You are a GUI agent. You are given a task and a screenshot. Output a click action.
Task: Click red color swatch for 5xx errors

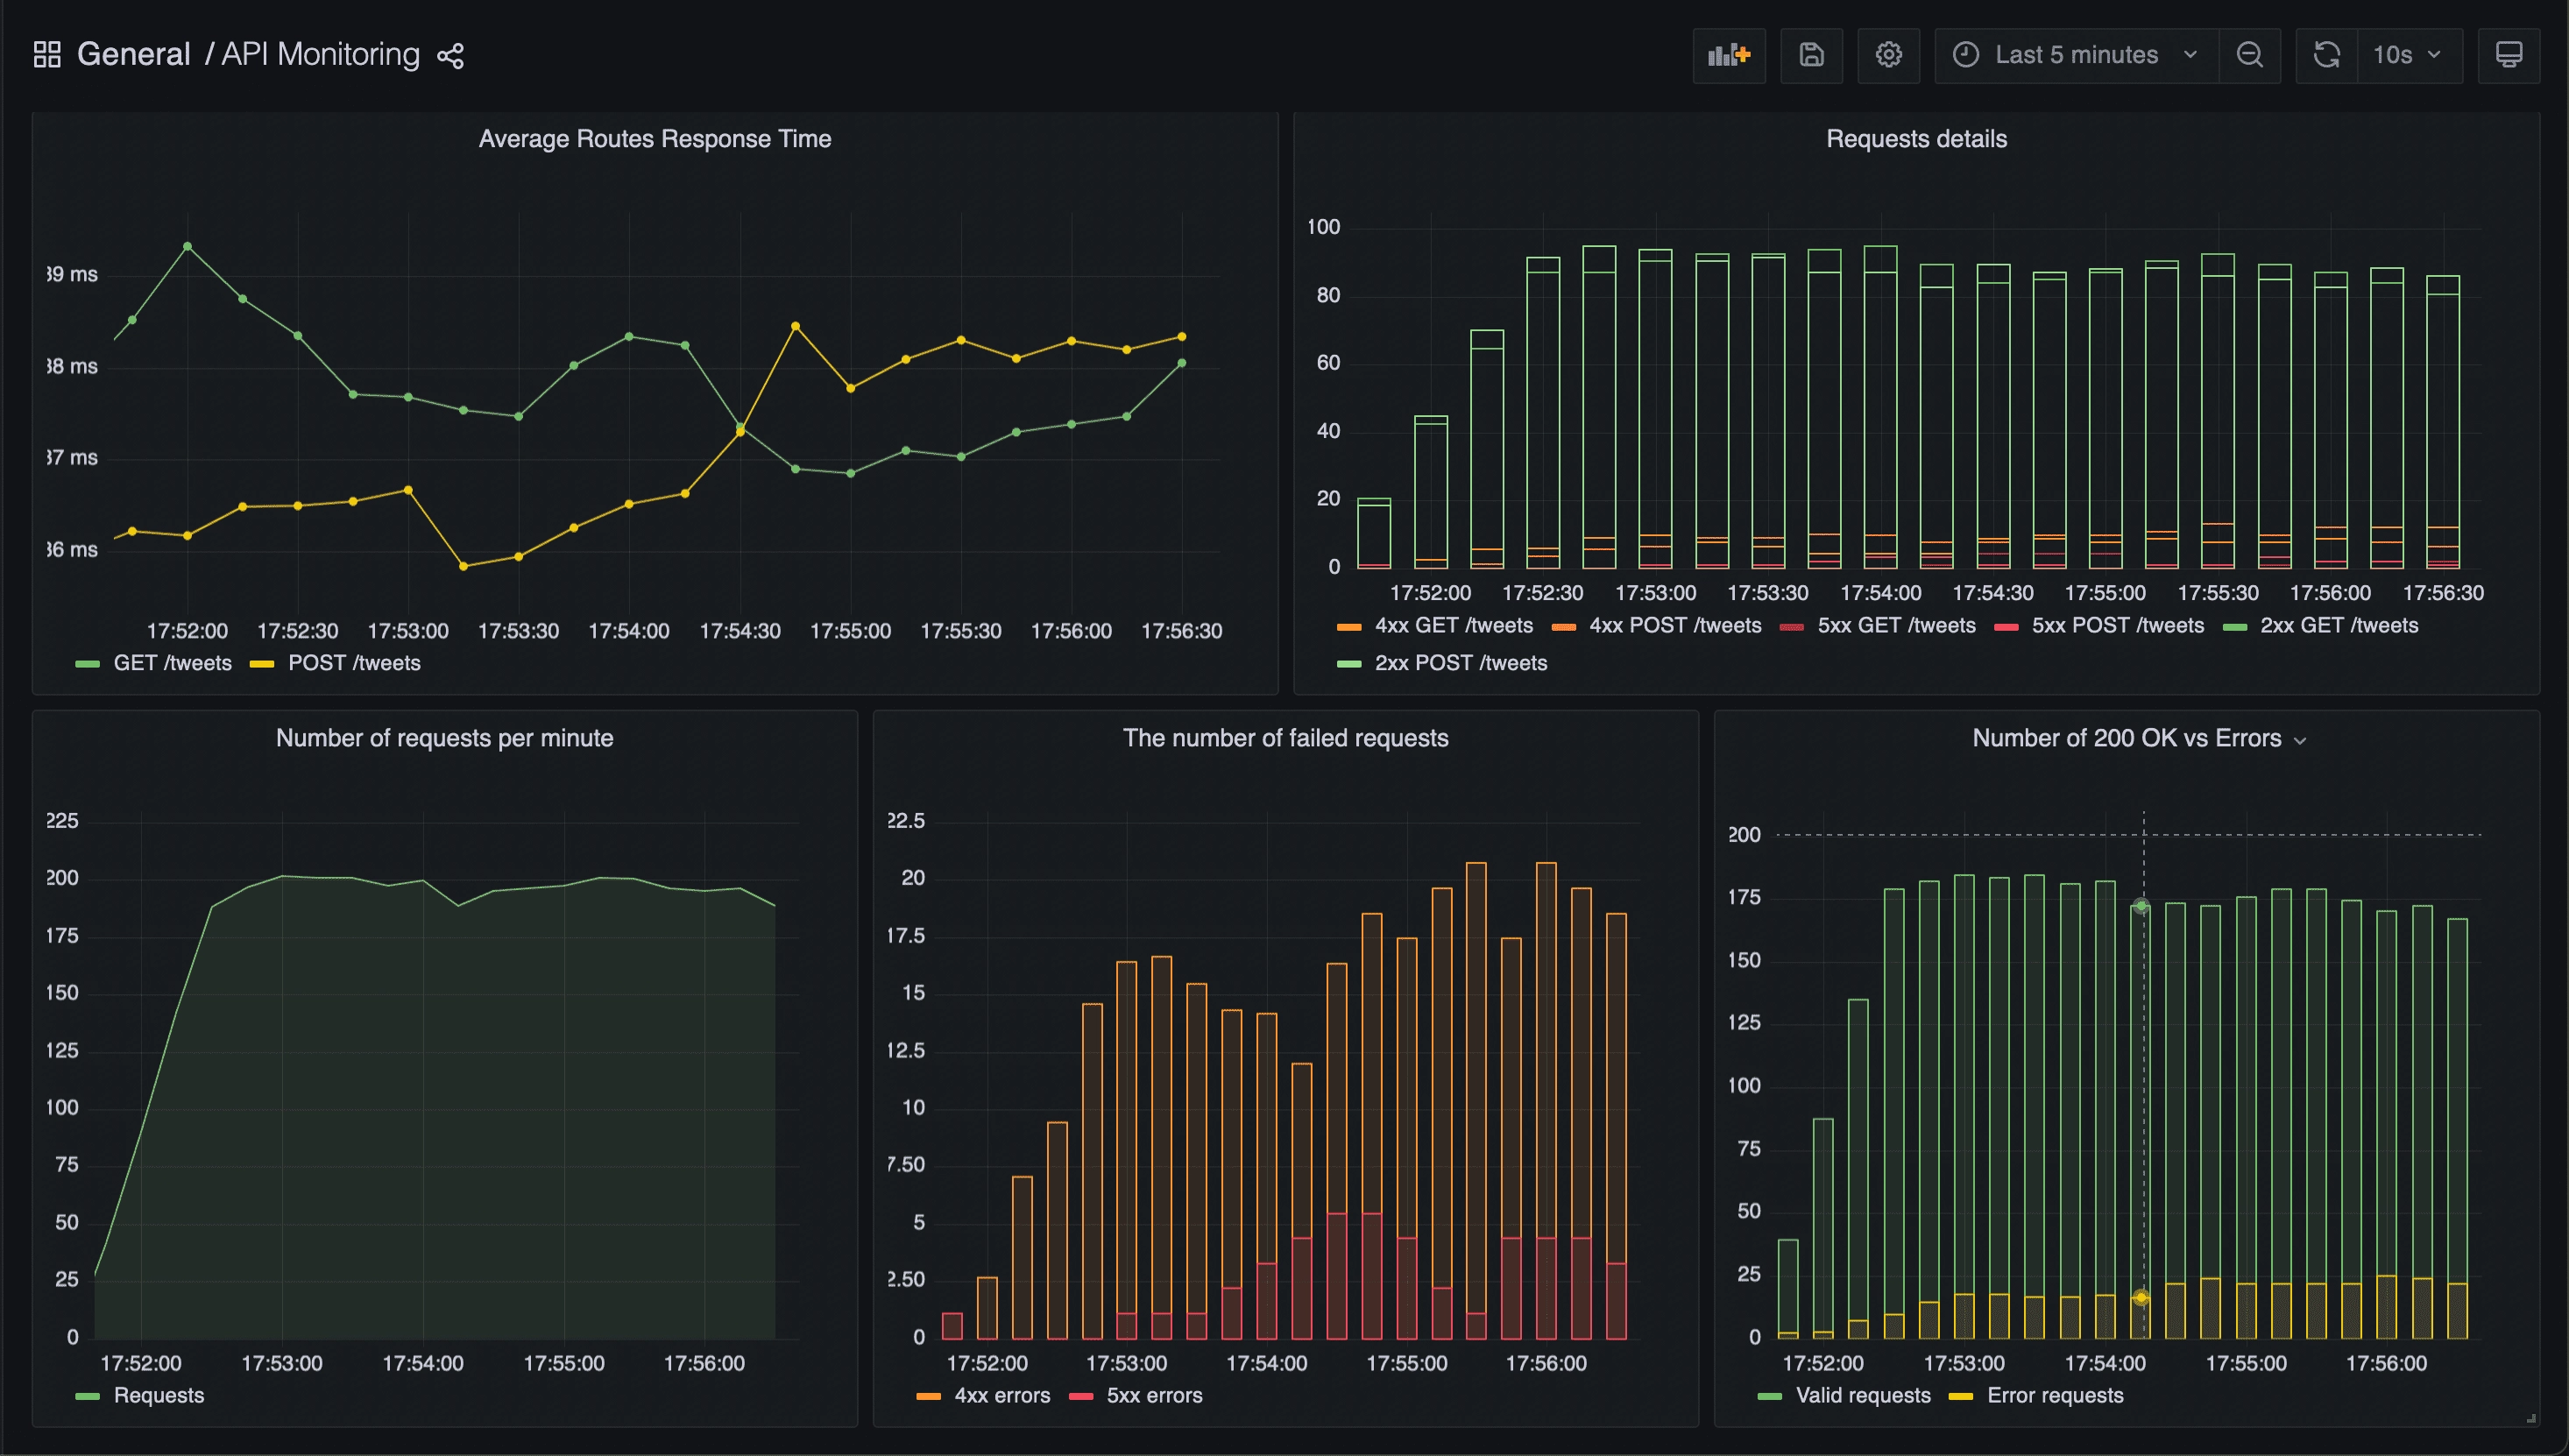pyautogui.click(x=1081, y=1396)
